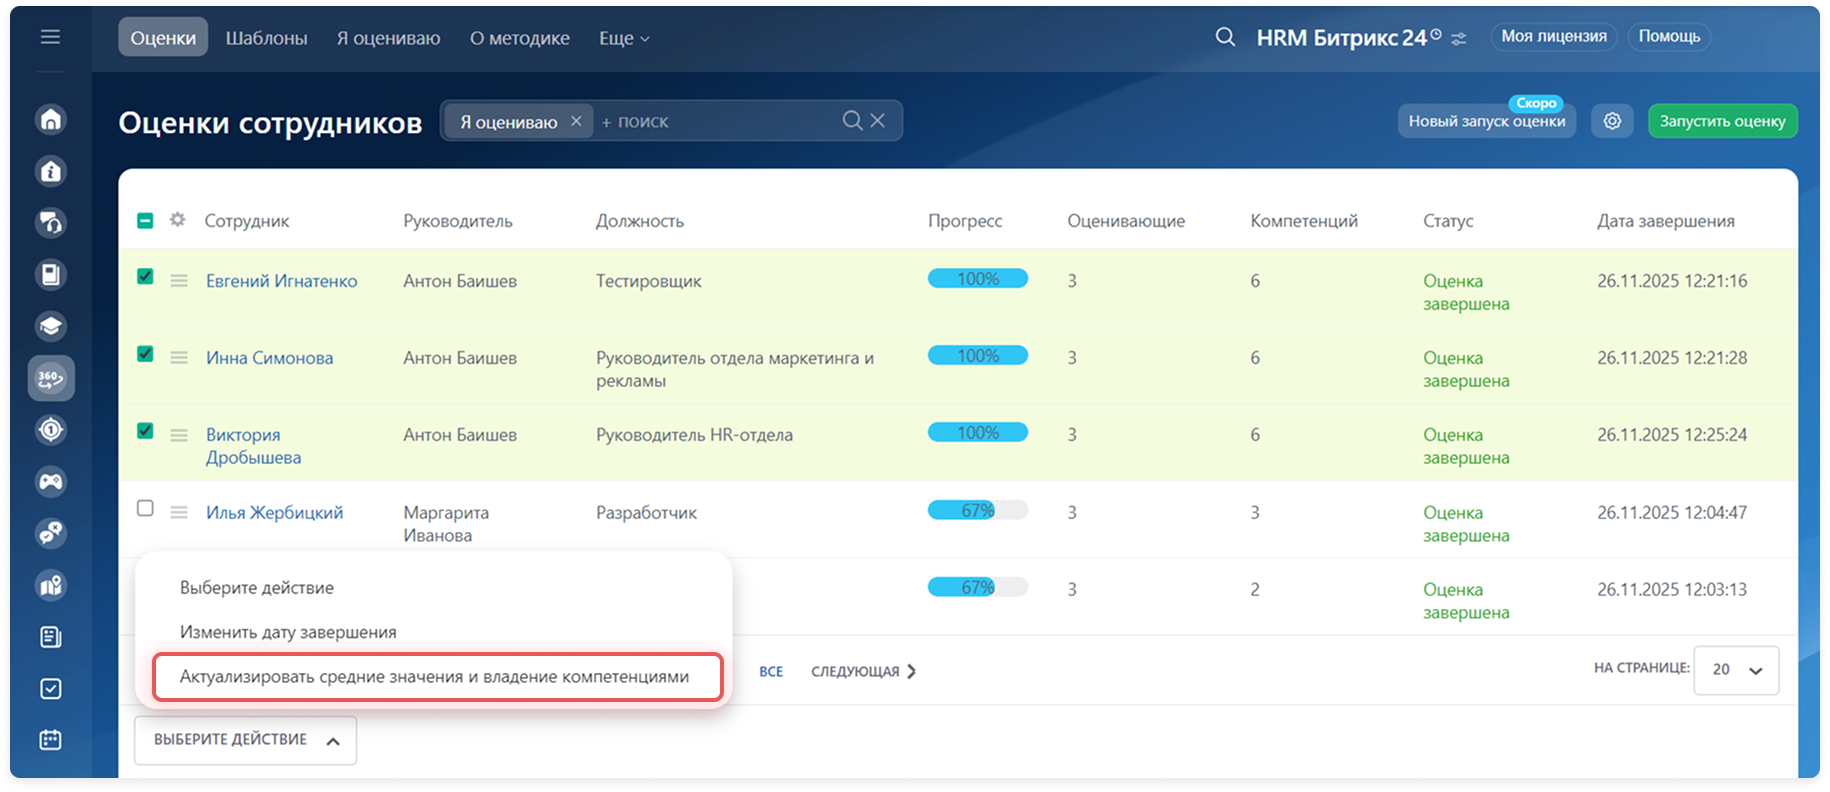Viewport: 1830px width, 792px height.
Task: Click the search magnifier in top bar
Action: (x=1225, y=37)
